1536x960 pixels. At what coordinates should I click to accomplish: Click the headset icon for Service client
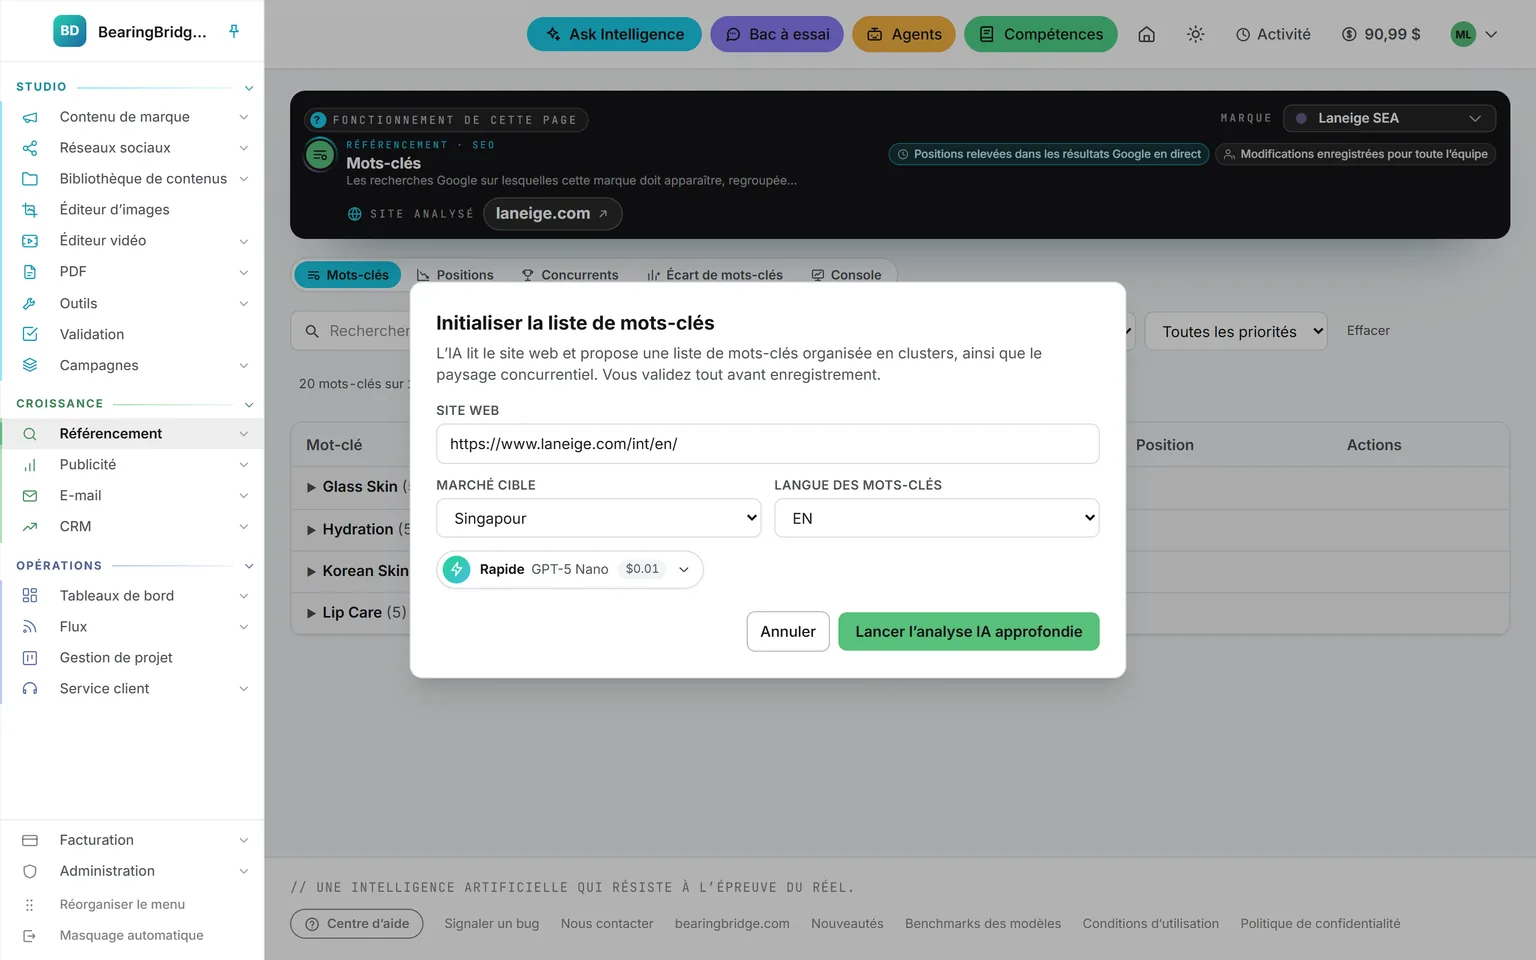click(30, 689)
